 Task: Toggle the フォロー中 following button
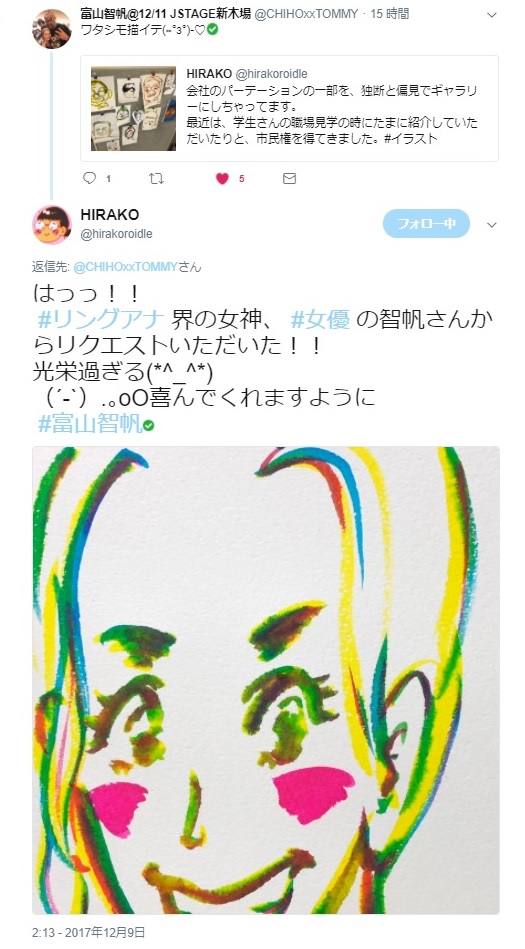click(426, 223)
